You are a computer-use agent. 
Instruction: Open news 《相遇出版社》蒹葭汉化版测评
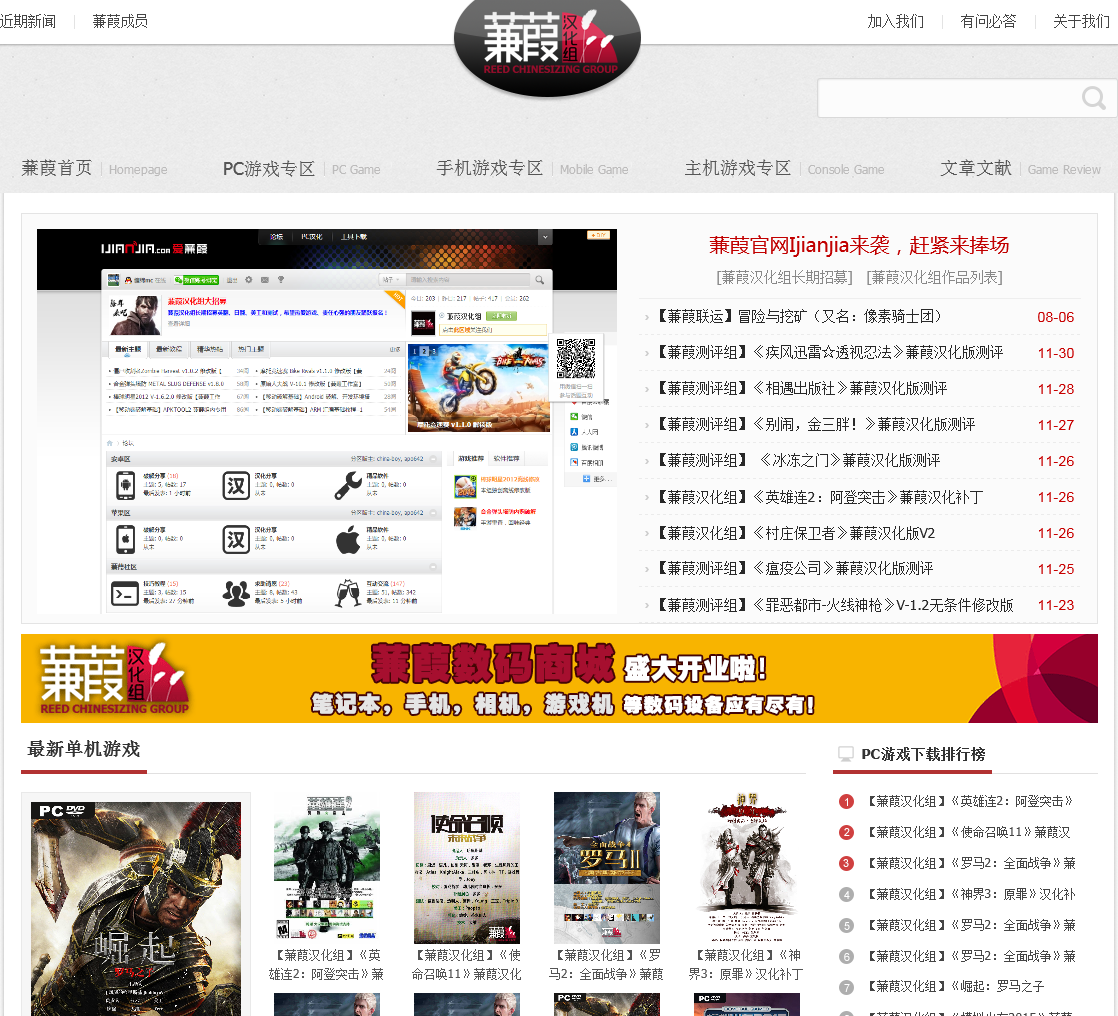[800, 389]
